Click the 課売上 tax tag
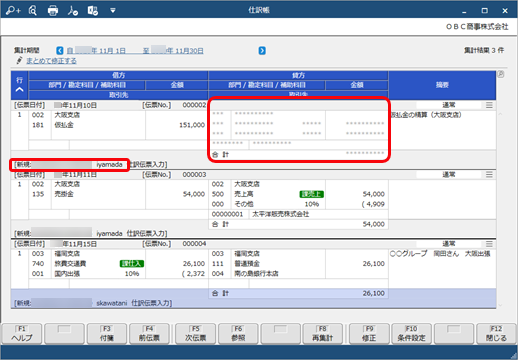 point(312,194)
